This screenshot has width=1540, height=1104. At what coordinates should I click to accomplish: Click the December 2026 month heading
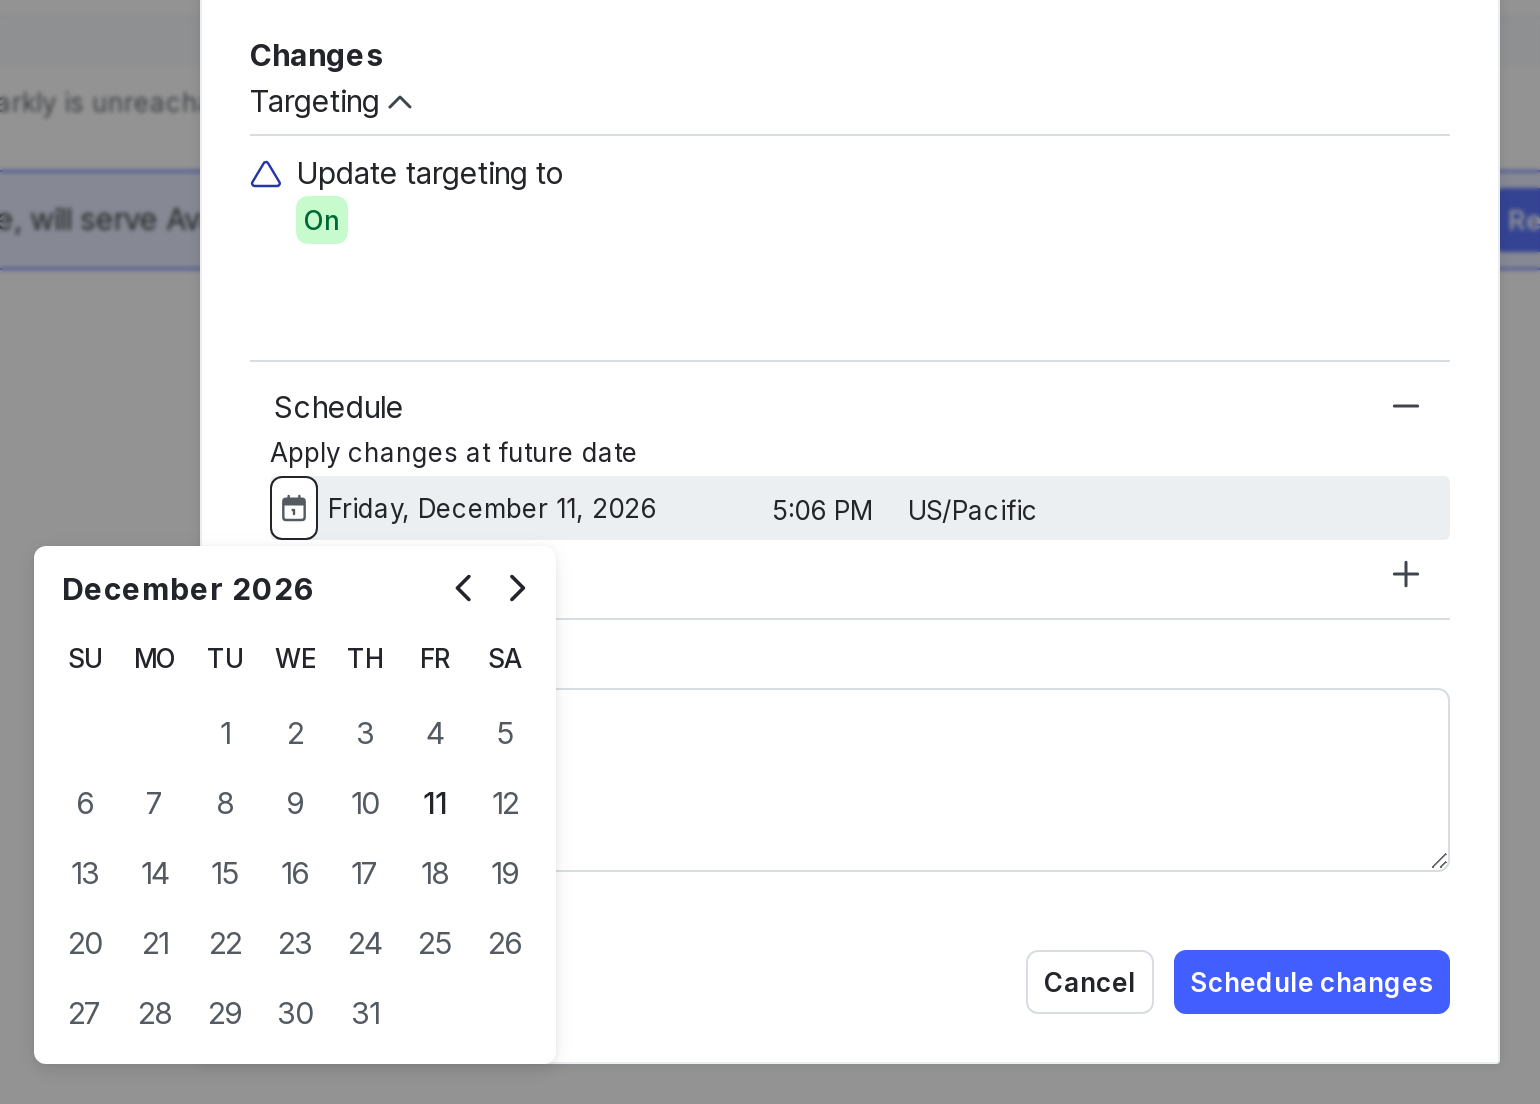coord(188,589)
